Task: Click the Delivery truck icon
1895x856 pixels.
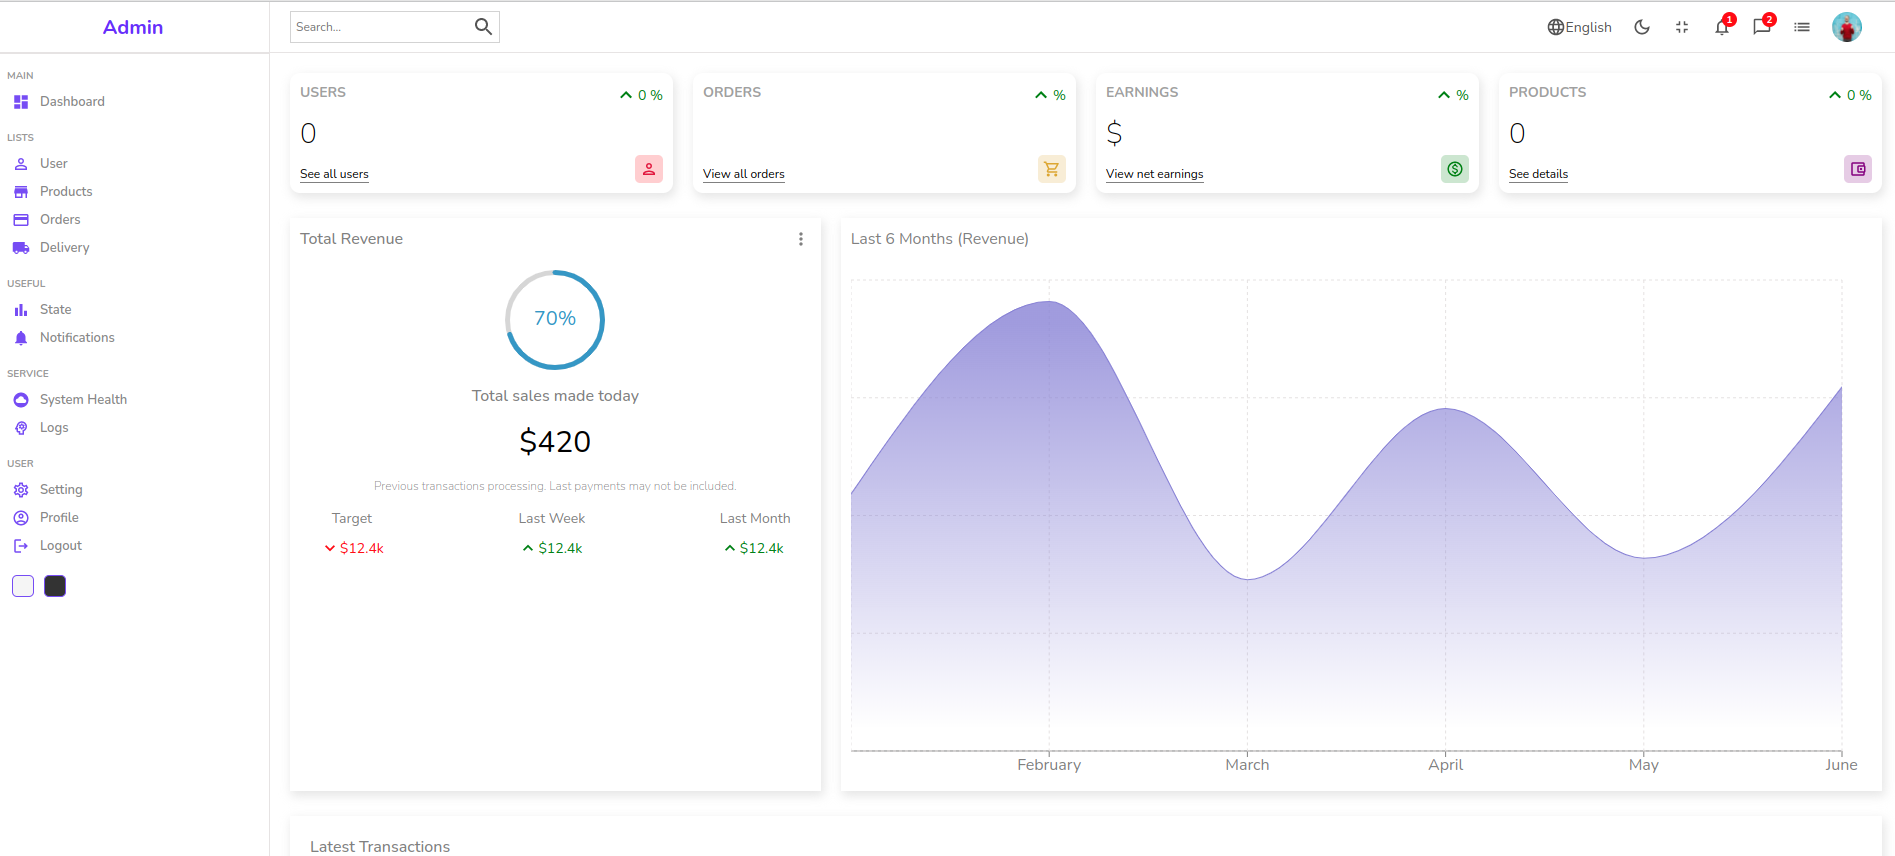Action: point(21,248)
